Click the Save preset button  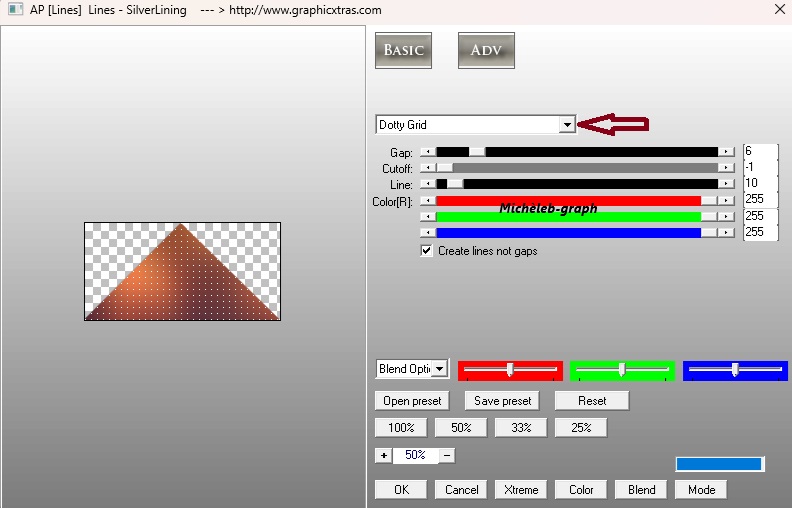502,401
